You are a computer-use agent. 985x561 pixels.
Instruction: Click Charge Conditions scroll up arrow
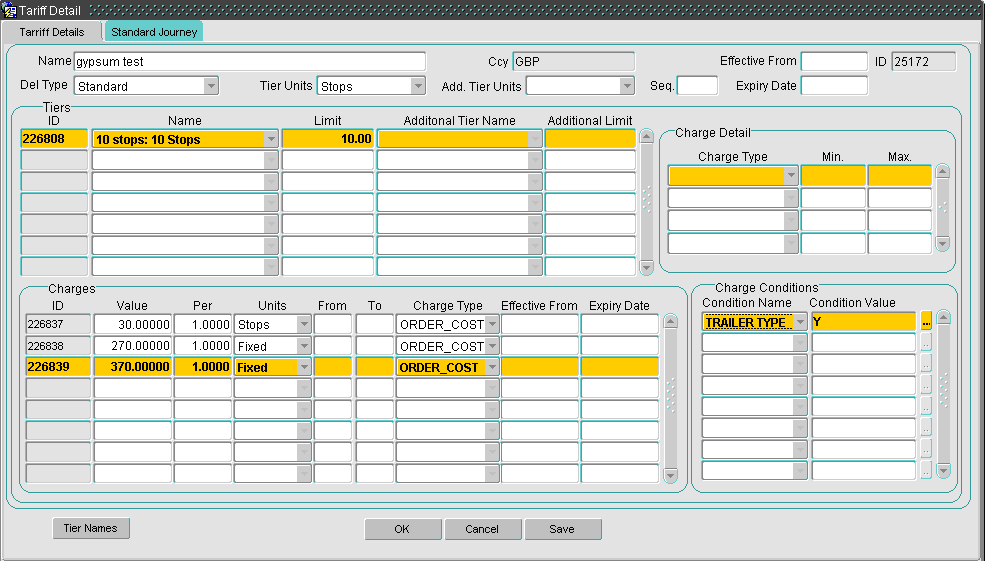(944, 317)
